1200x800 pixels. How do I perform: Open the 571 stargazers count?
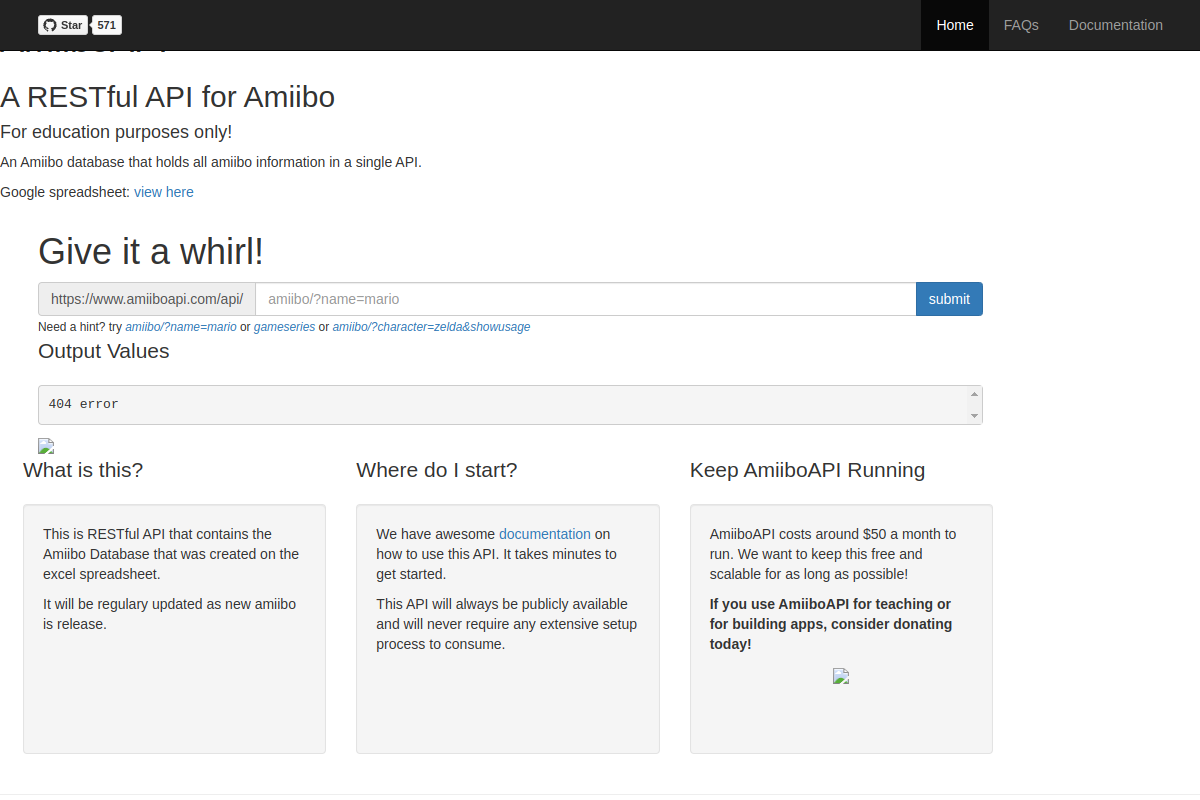click(107, 25)
